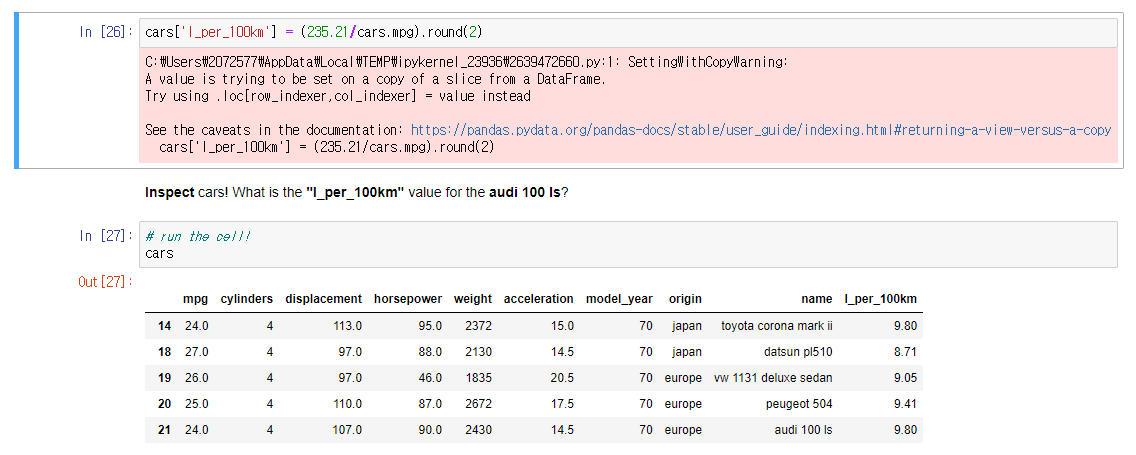Click 'peugeot 504' name cell
Image resolution: width=1136 pixels, height=455 pixels.
click(x=799, y=404)
